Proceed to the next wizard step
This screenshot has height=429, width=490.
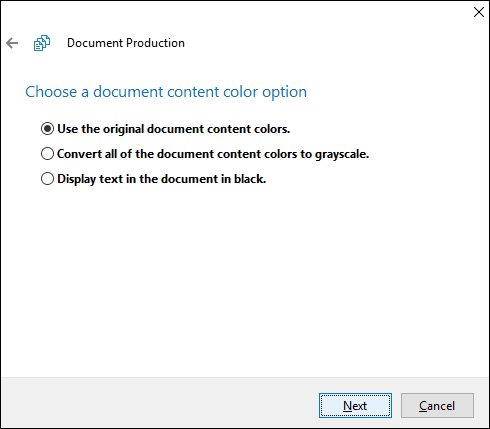tap(355, 406)
